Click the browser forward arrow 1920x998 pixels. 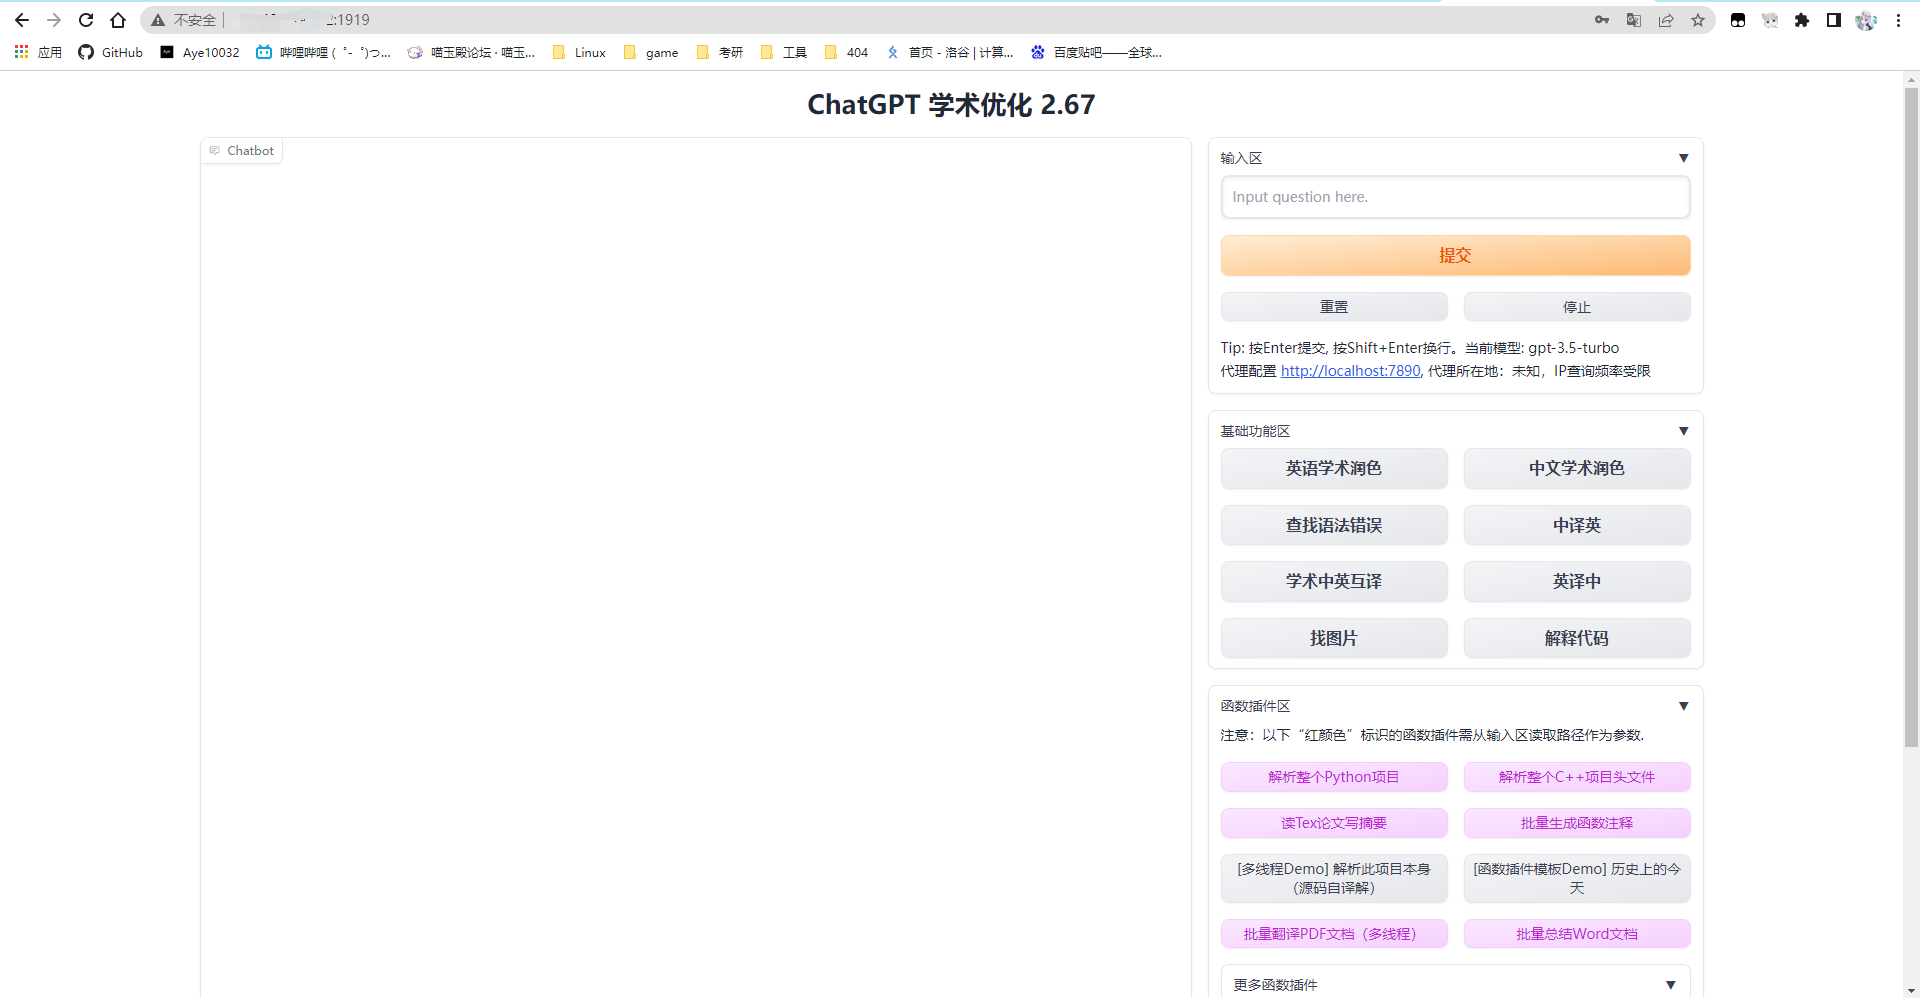click(54, 20)
